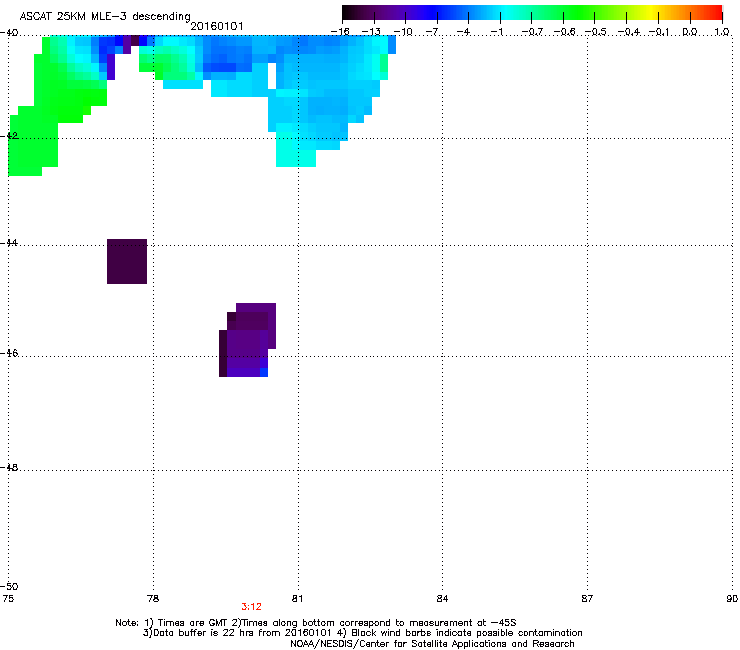Image resolution: width=740 pixels, height=650 pixels.
Task: Click the color bar legend gradient
Action: pos(532,13)
